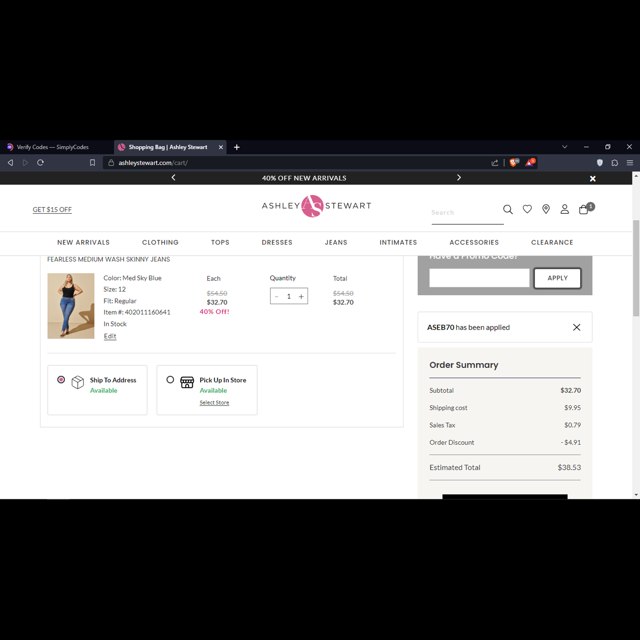The height and width of the screenshot is (640, 640).
Task: Click the Item # 402011160641 text
Action: (x=137, y=312)
